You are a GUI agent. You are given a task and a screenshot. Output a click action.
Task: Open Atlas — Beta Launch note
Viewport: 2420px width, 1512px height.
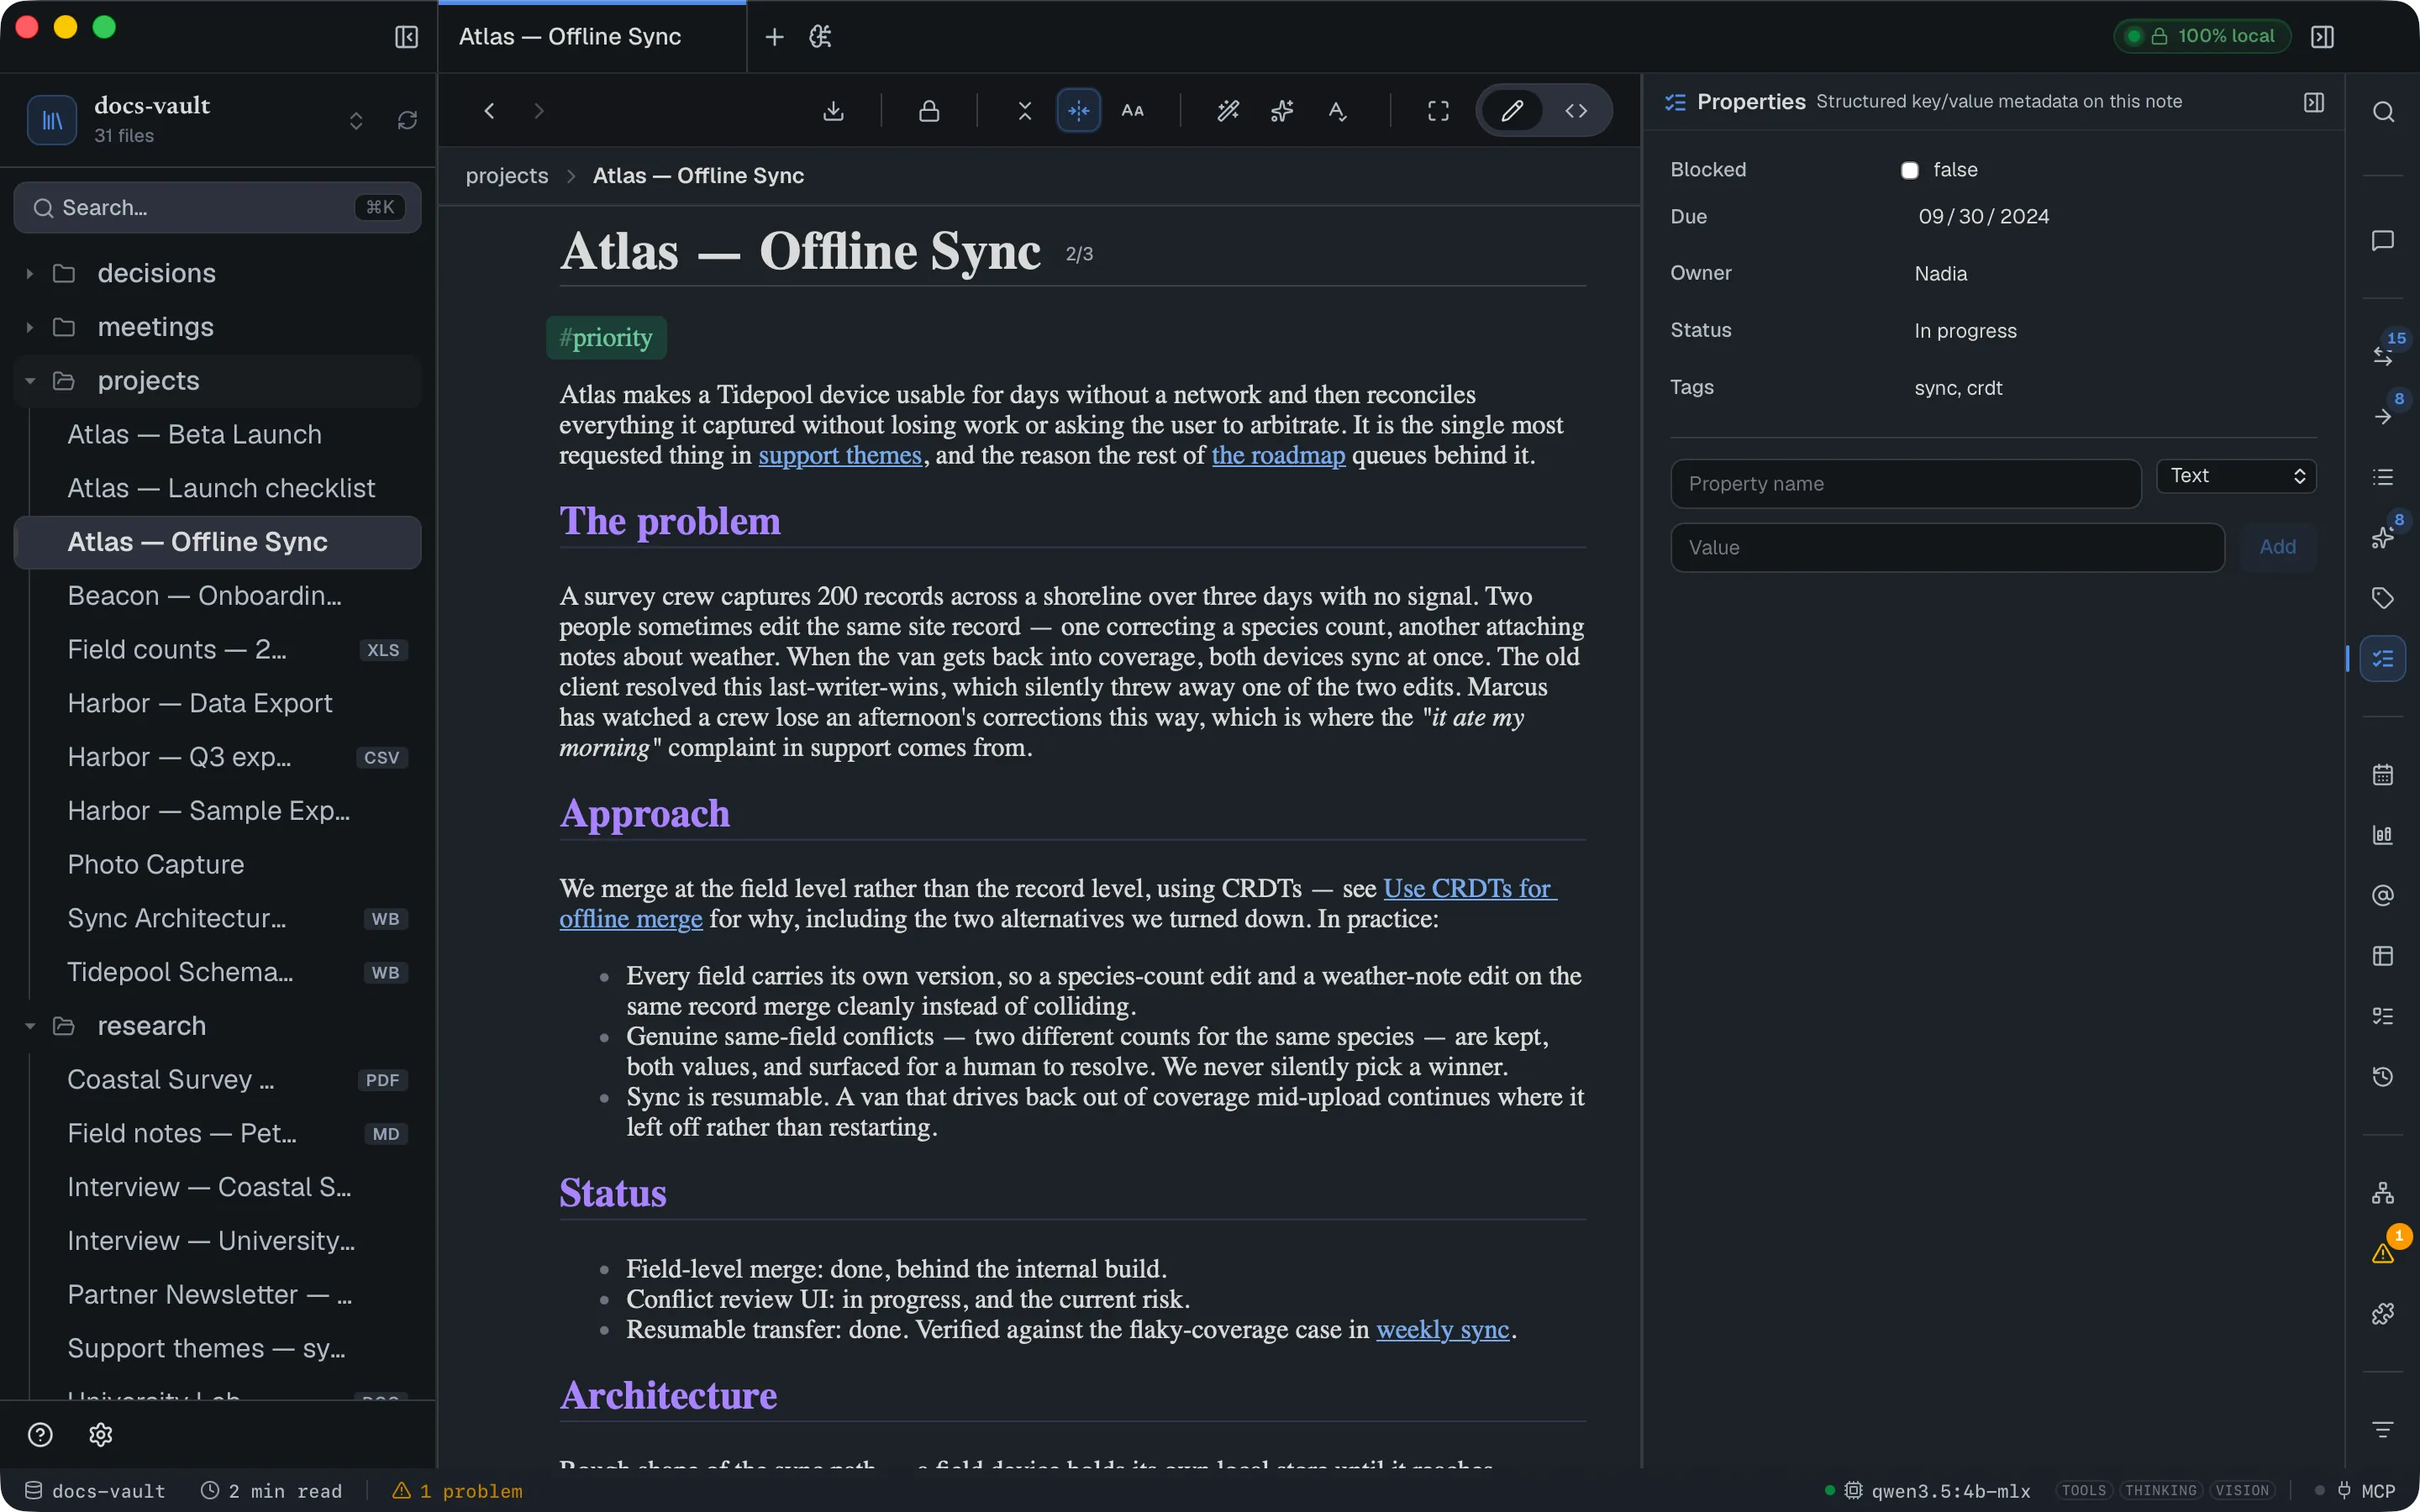[x=194, y=434]
